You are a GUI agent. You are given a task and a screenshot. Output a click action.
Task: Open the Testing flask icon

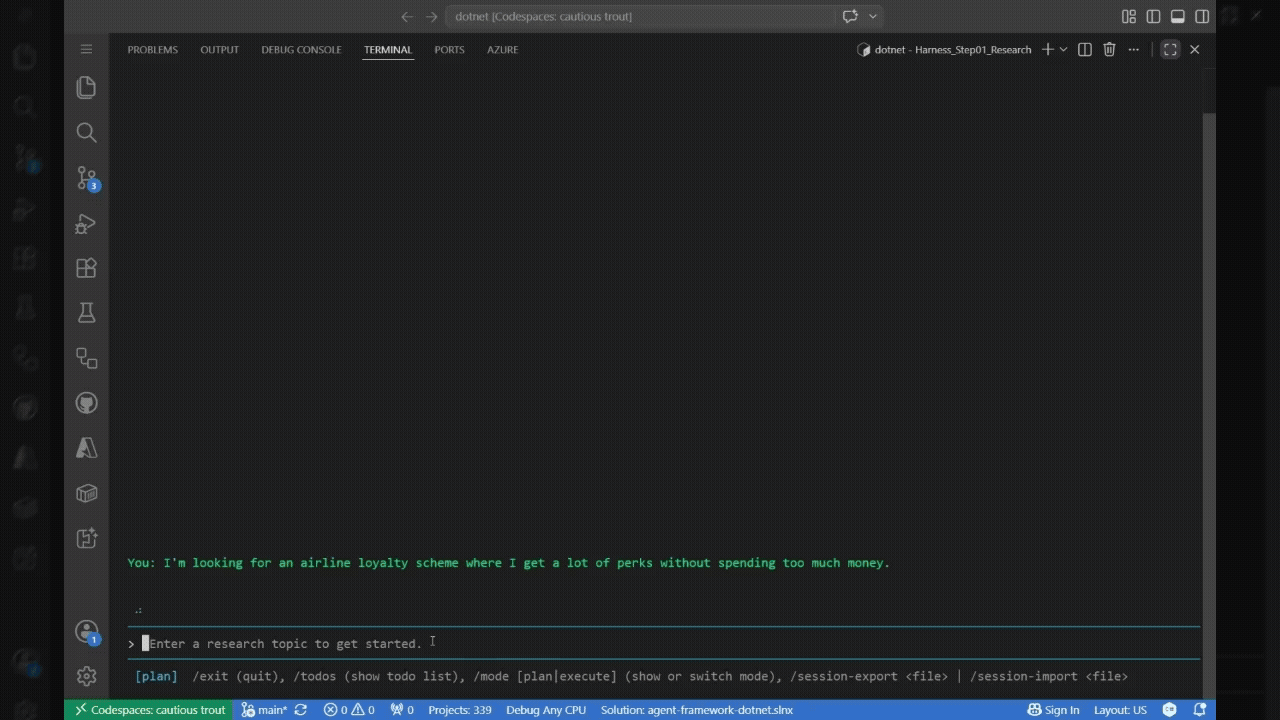pyautogui.click(x=86, y=313)
